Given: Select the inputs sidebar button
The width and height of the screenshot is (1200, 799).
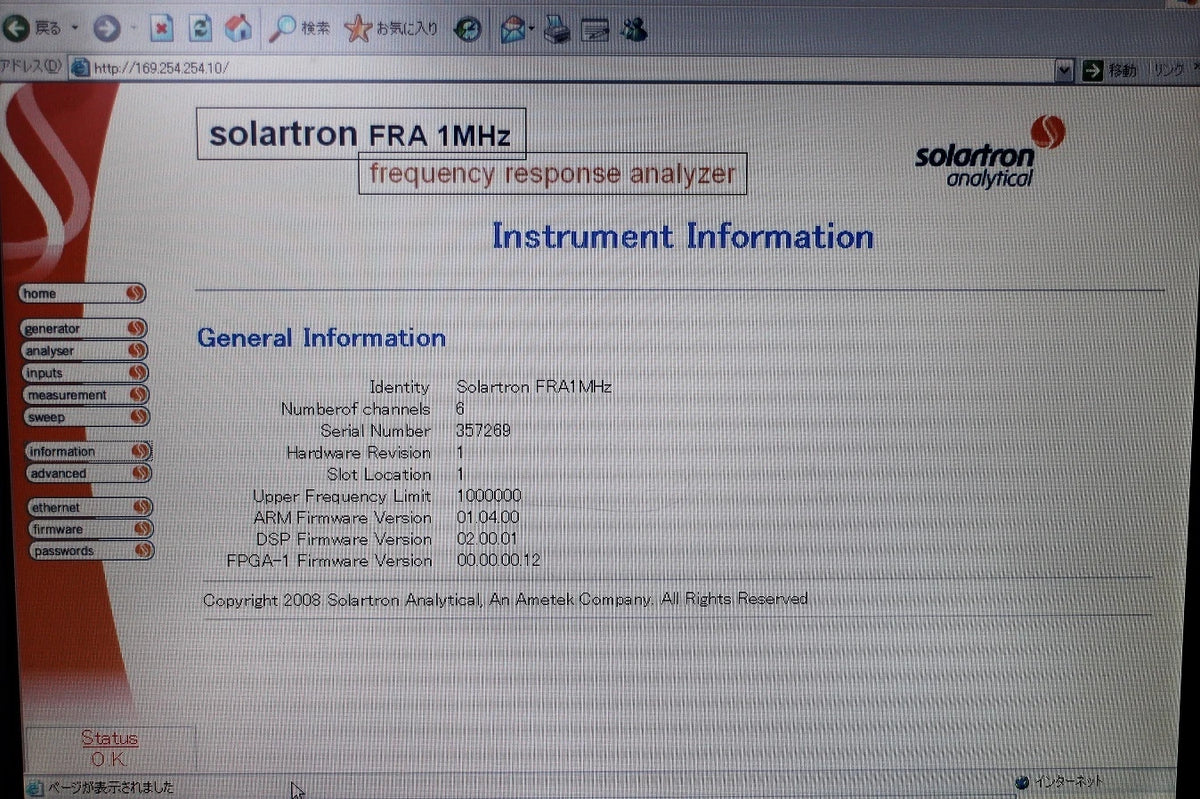Looking at the screenshot, I should pos(86,373).
